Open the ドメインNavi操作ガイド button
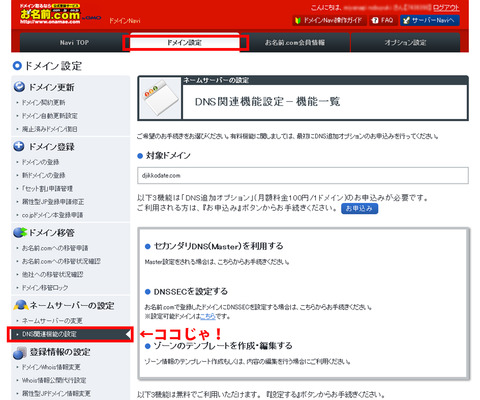The image size is (480, 400). click(329, 20)
